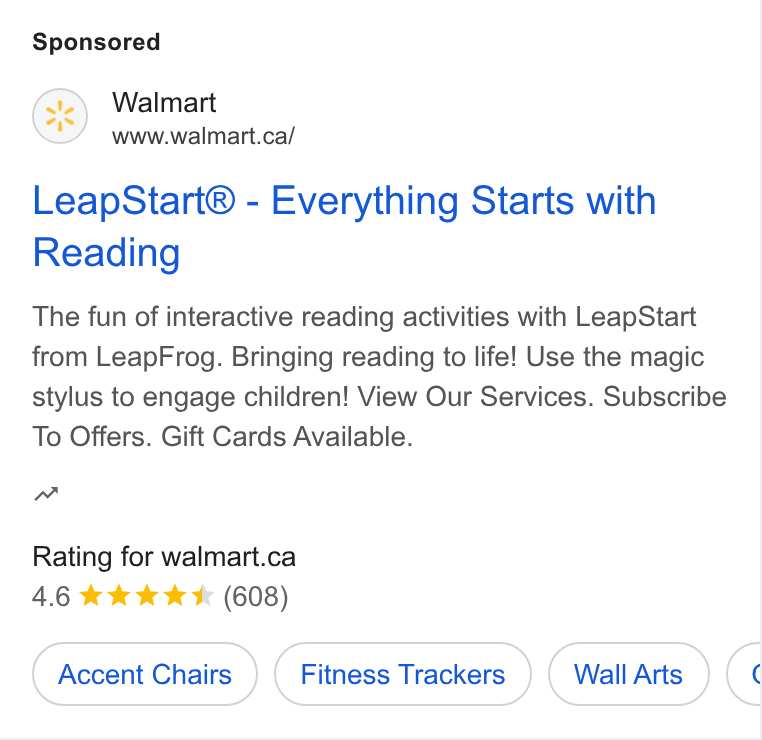The width and height of the screenshot is (762, 740).
Task: Click the half-filled fifth rating star
Action: [x=203, y=596]
